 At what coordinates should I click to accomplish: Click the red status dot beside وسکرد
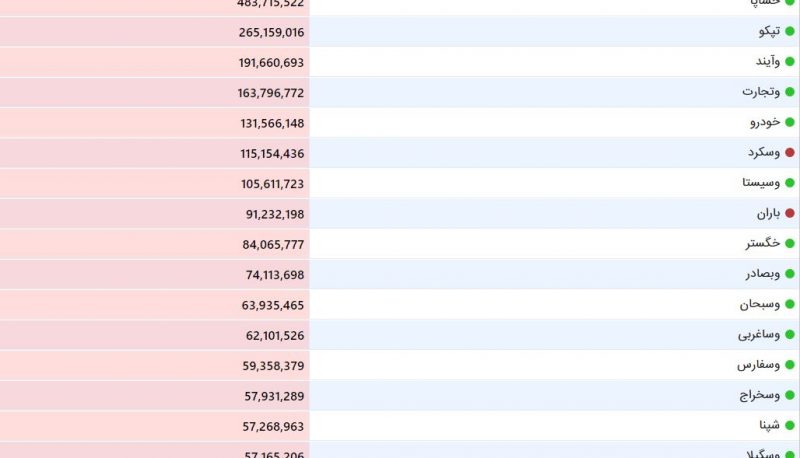(x=790, y=153)
